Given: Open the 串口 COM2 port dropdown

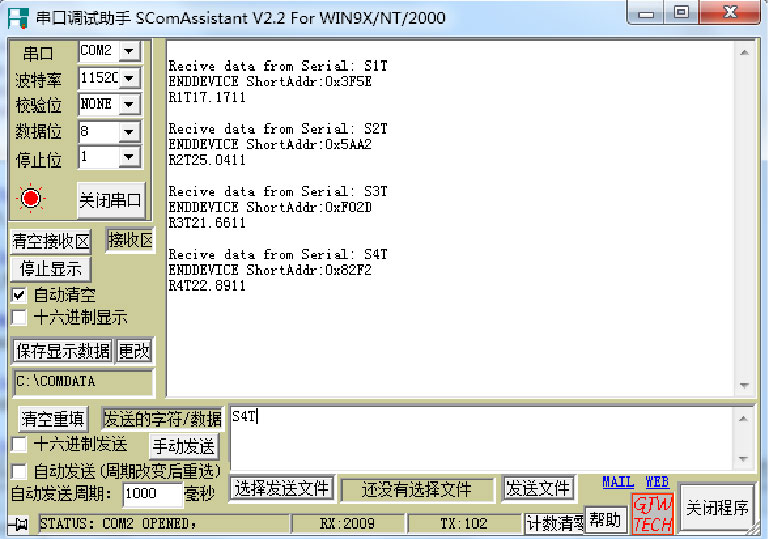Looking at the screenshot, I should pyautogui.click(x=130, y=51).
